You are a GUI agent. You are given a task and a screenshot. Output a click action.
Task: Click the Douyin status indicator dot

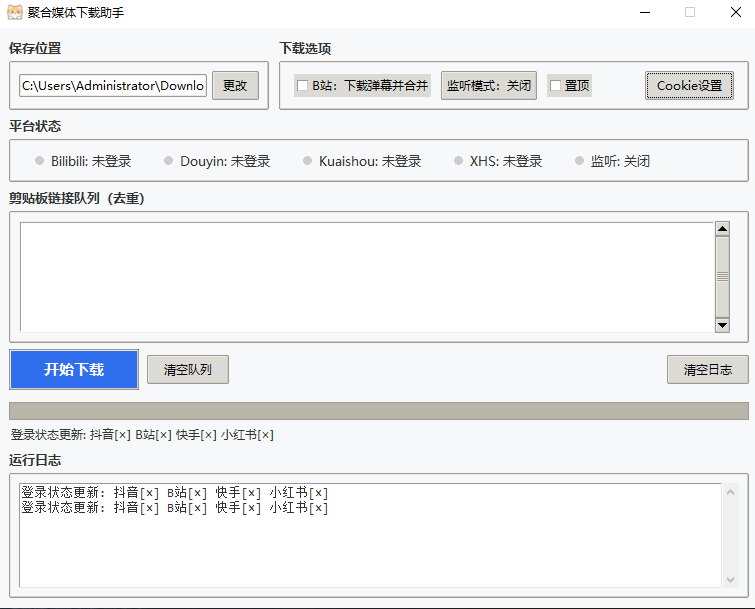[169, 161]
